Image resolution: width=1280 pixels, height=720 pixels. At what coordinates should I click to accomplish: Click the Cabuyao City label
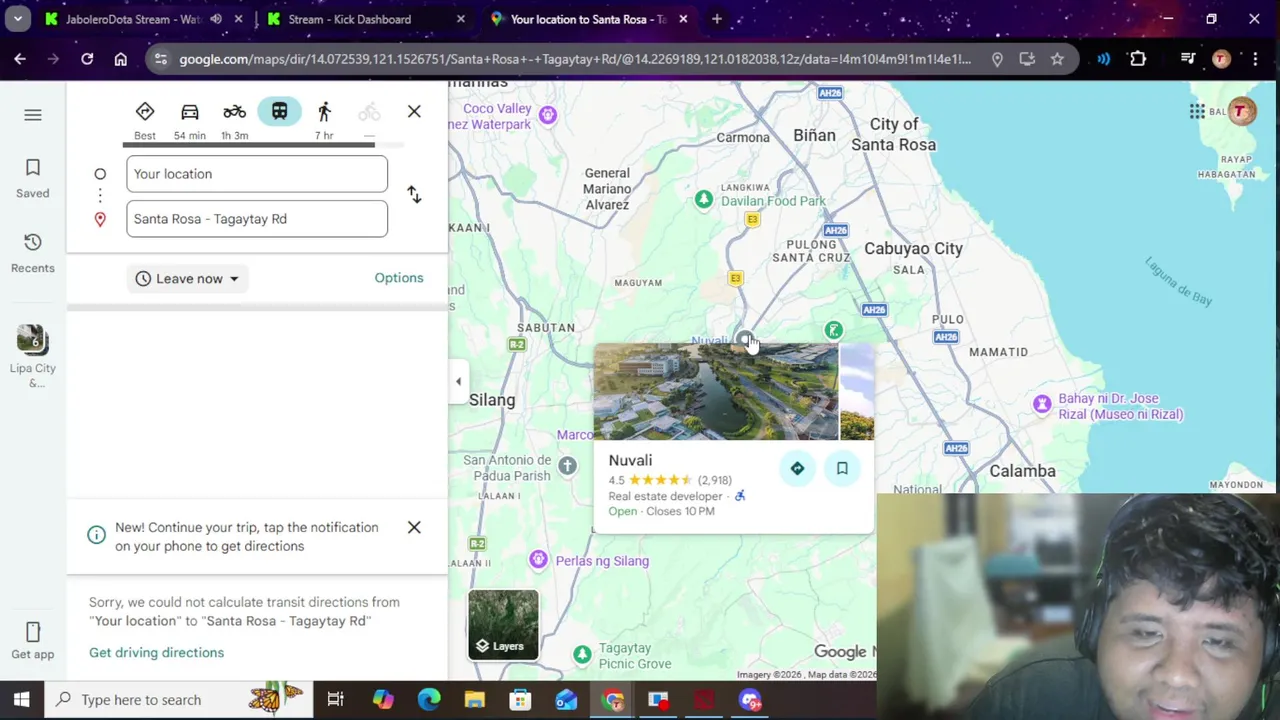[913, 249]
